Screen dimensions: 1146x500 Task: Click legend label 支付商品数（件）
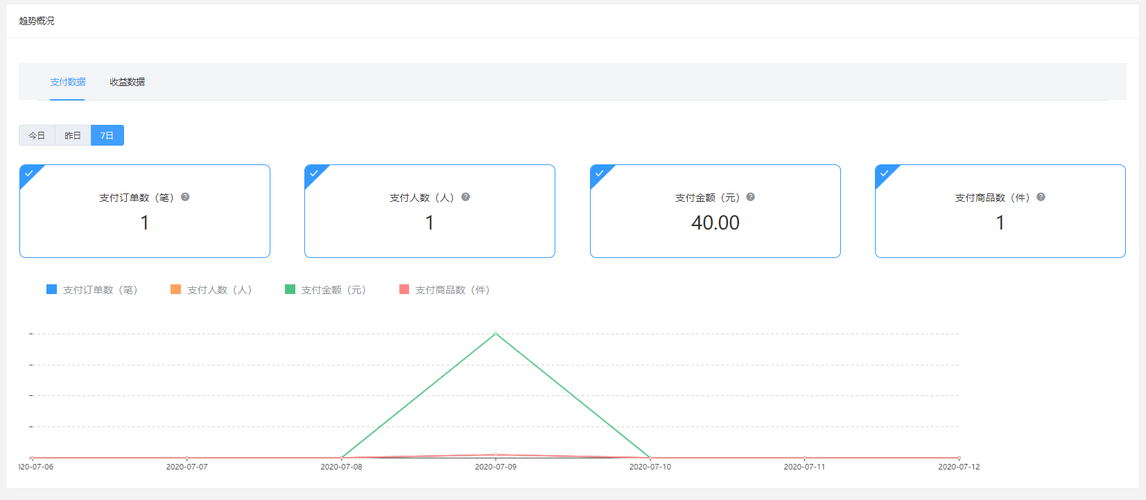click(x=452, y=289)
